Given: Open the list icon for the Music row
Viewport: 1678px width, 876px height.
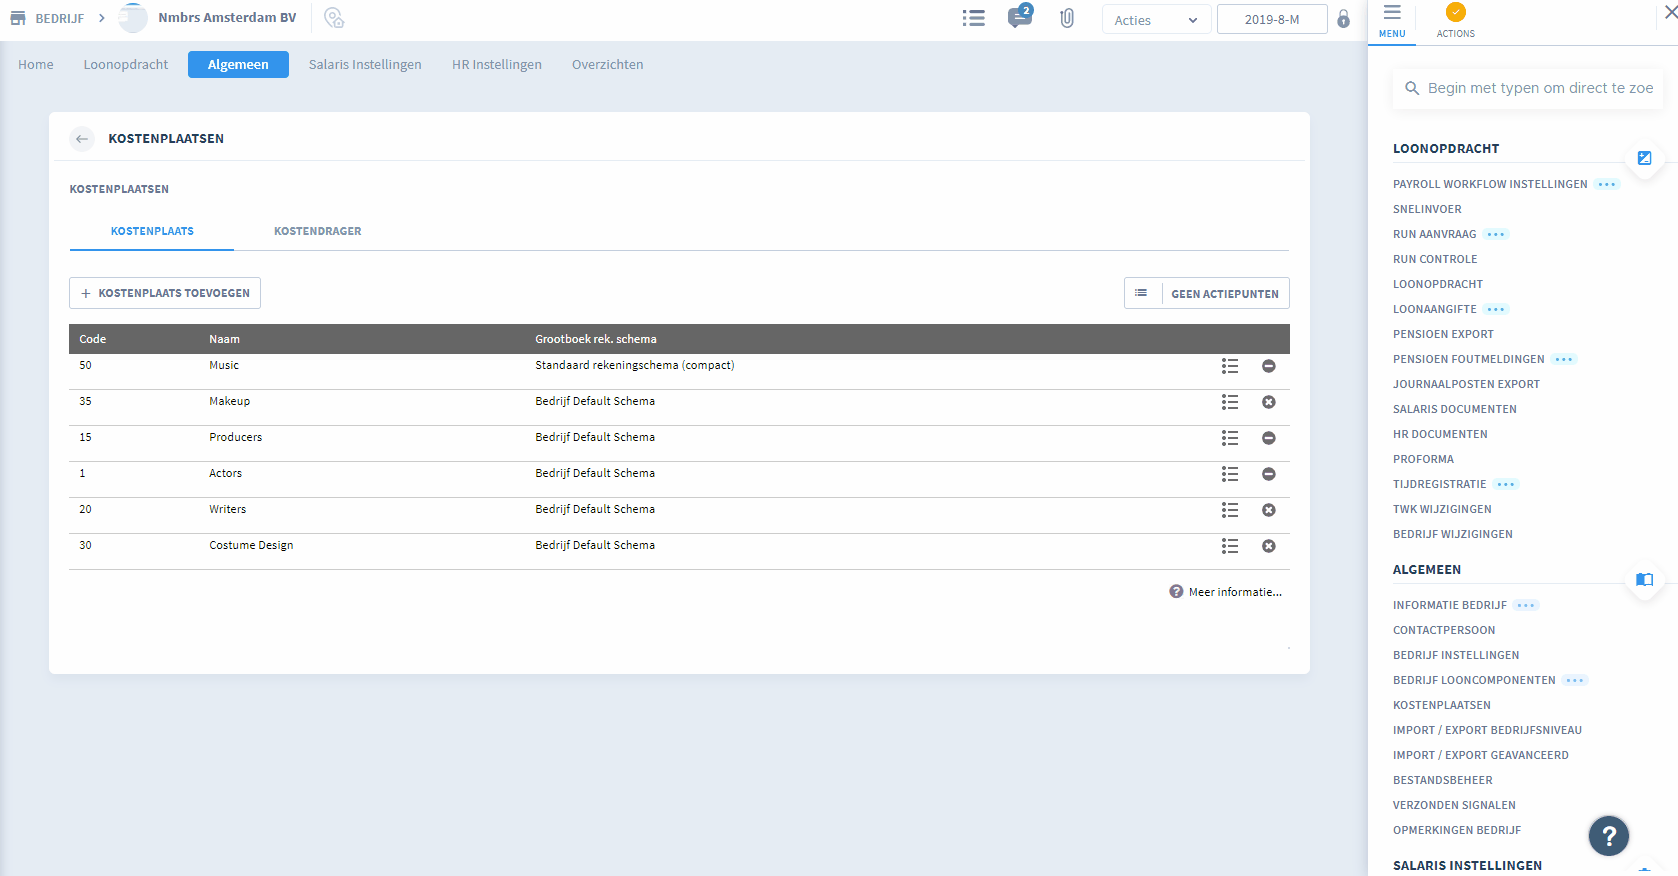Looking at the screenshot, I should point(1230,366).
